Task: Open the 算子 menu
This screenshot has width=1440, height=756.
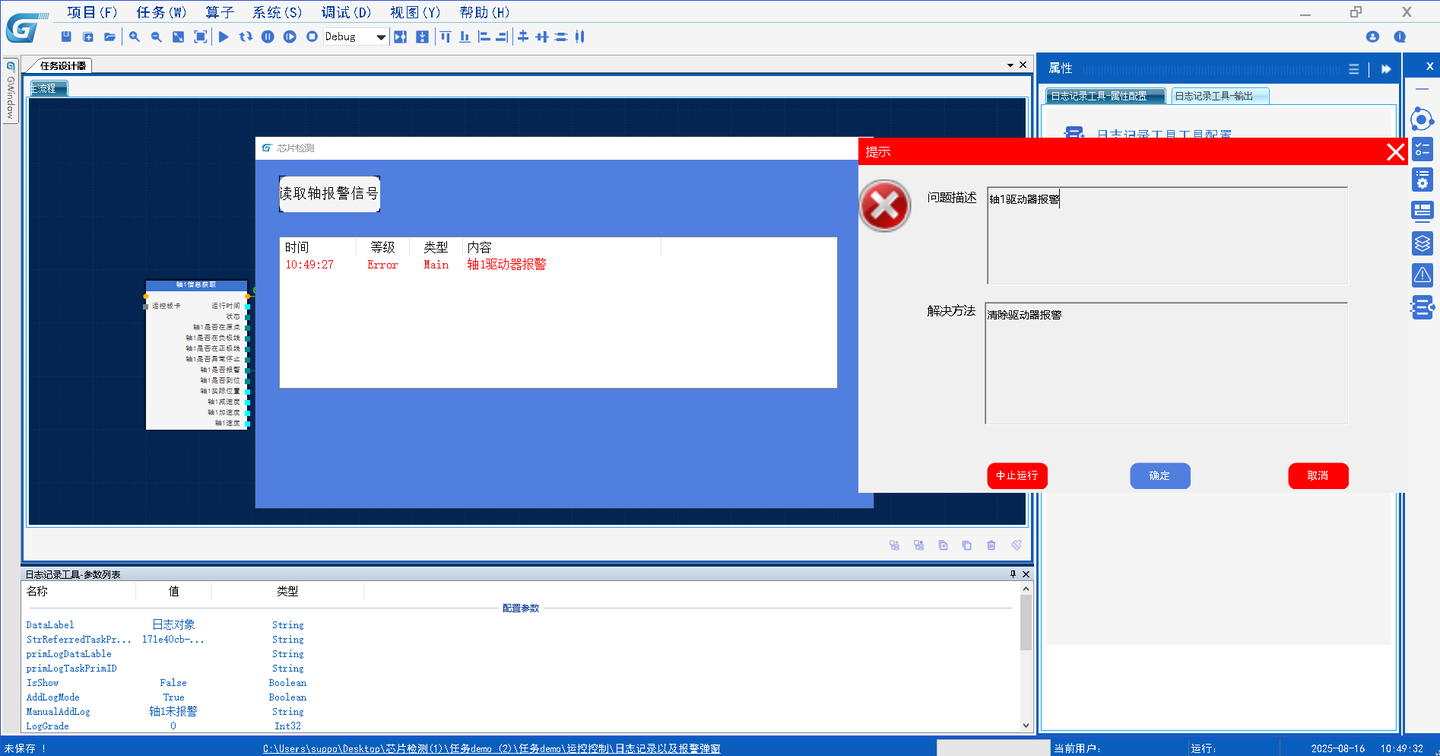Action: coord(220,12)
